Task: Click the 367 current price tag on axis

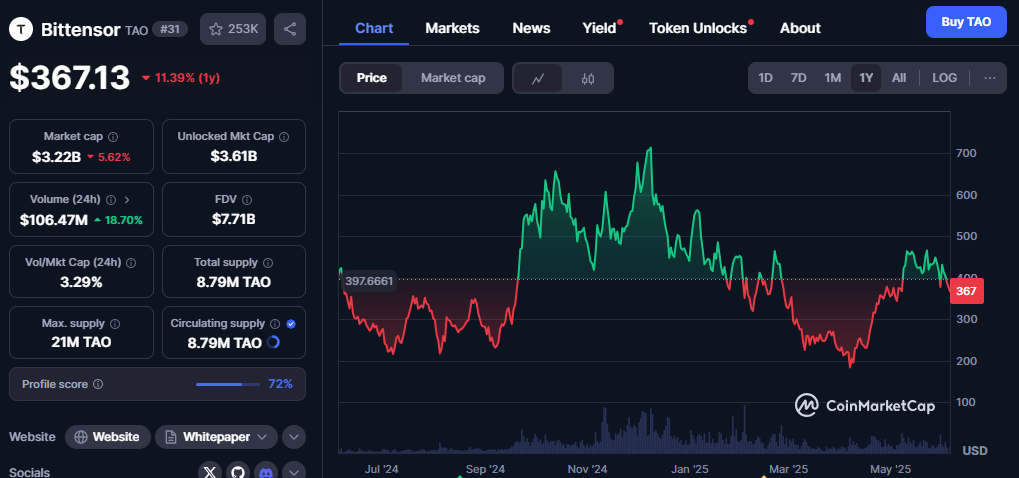Action: [x=966, y=291]
